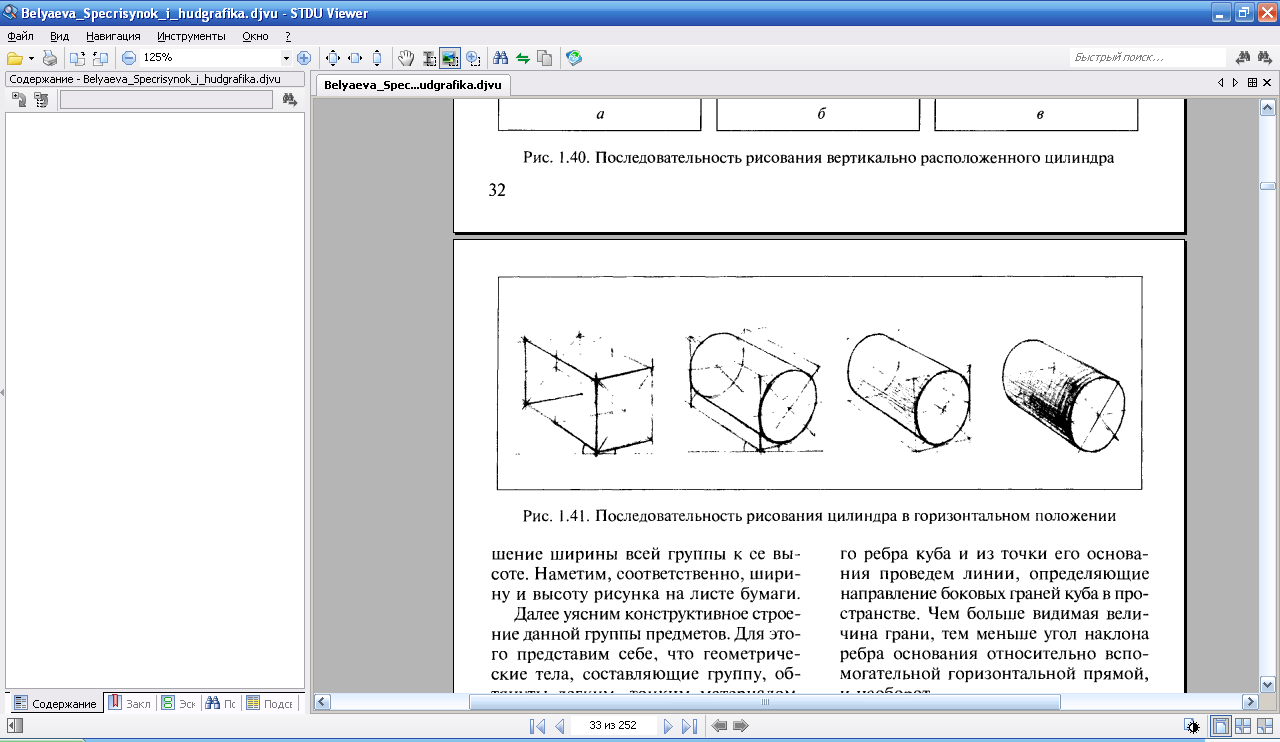The width and height of the screenshot is (1280, 742).
Task: Expand the recent files dropdown arrow beside Open
Action: (x=31, y=58)
